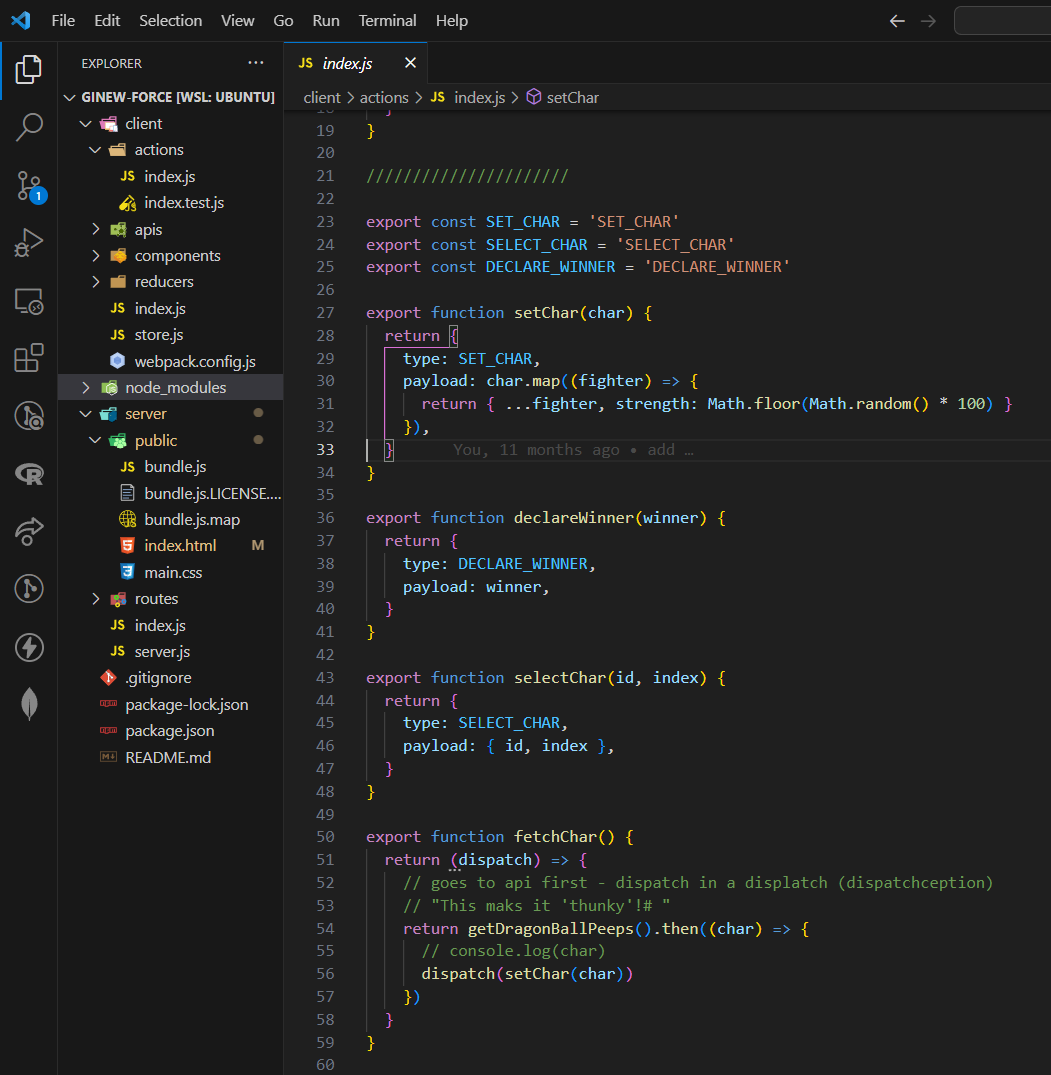Click line number 50 in the gutter
This screenshot has width=1051, height=1075.
click(x=325, y=837)
